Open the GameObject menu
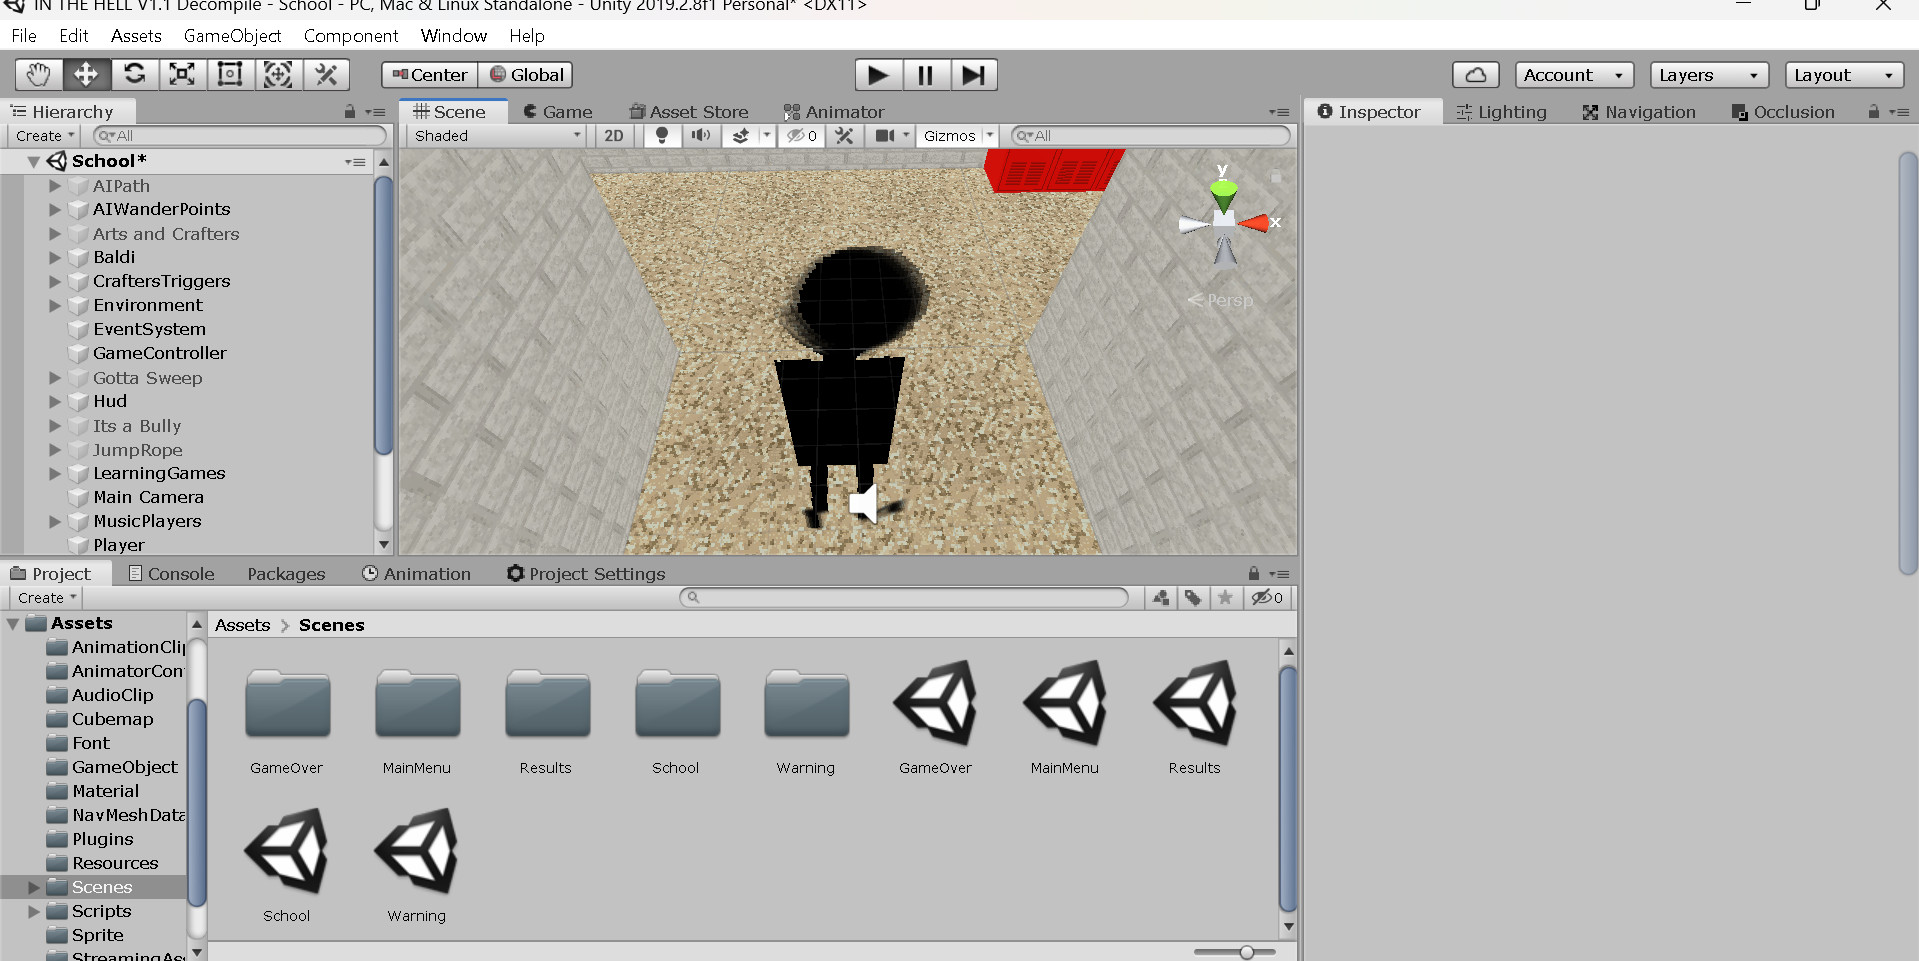1919x961 pixels. coord(232,35)
